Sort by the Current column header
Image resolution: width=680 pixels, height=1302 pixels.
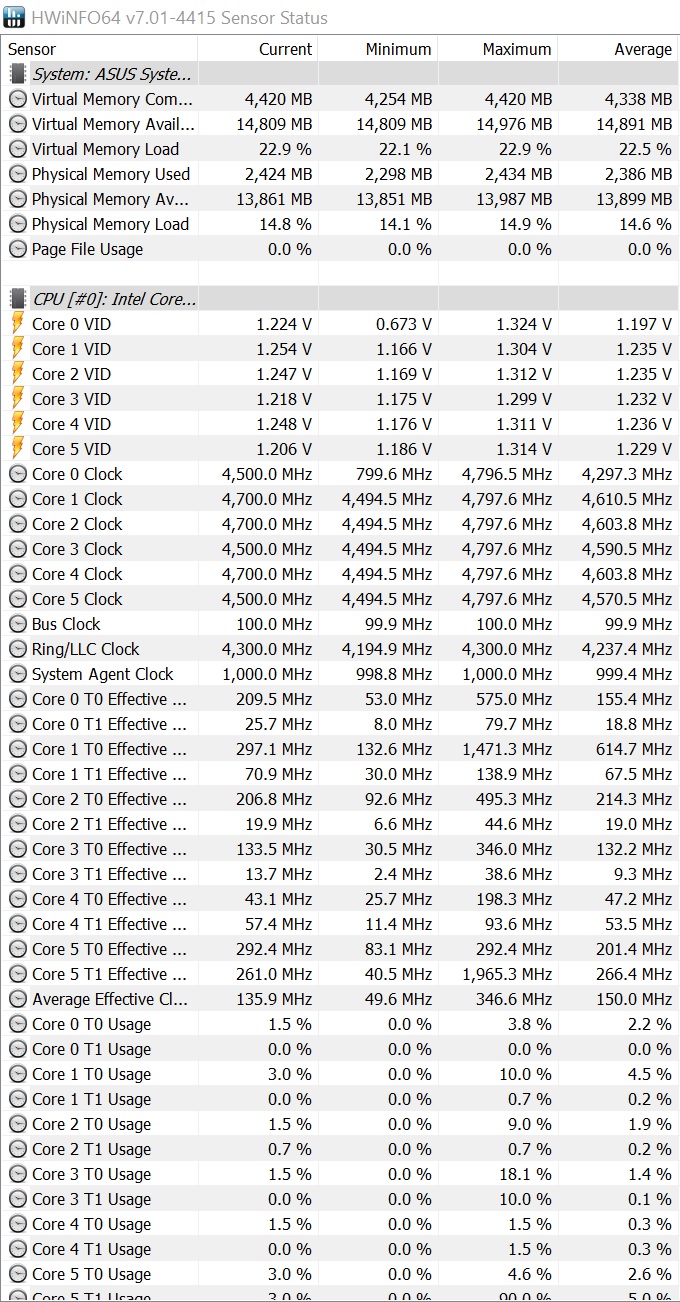pos(258,49)
